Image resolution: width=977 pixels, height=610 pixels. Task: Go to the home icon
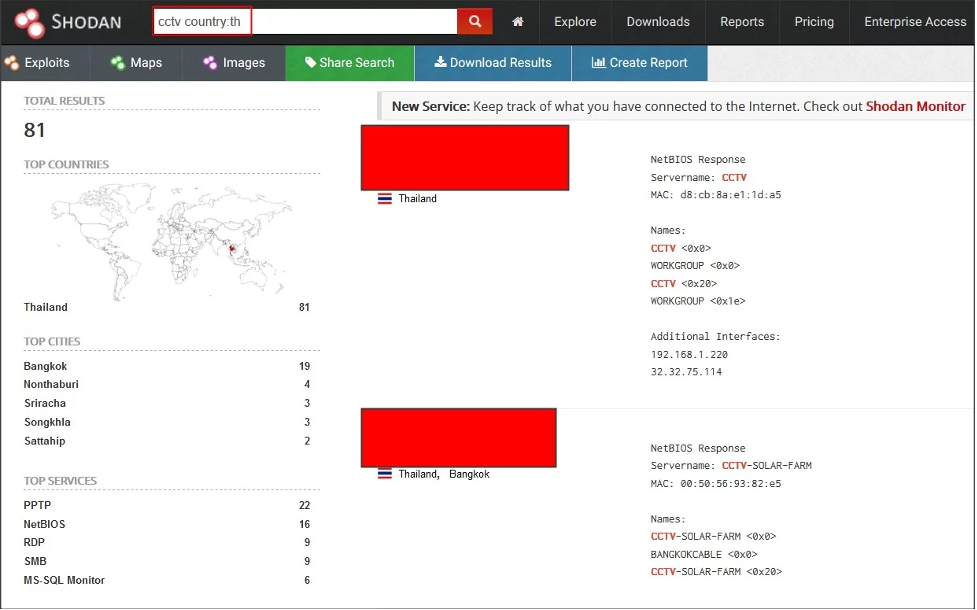[517, 22]
